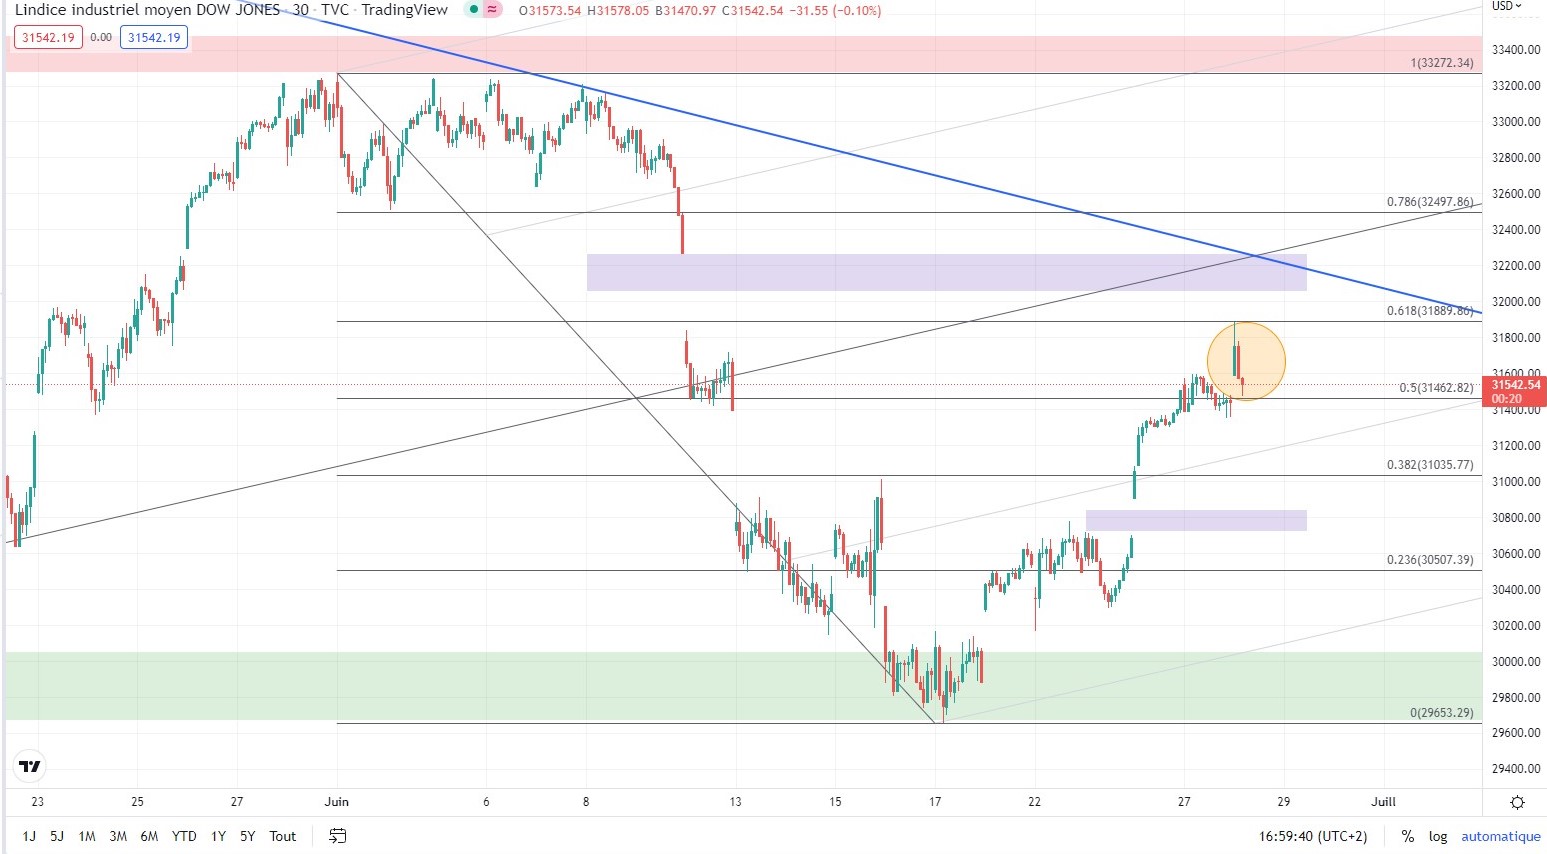
Task: Switch to the 3M date range
Action: pyautogui.click(x=118, y=836)
